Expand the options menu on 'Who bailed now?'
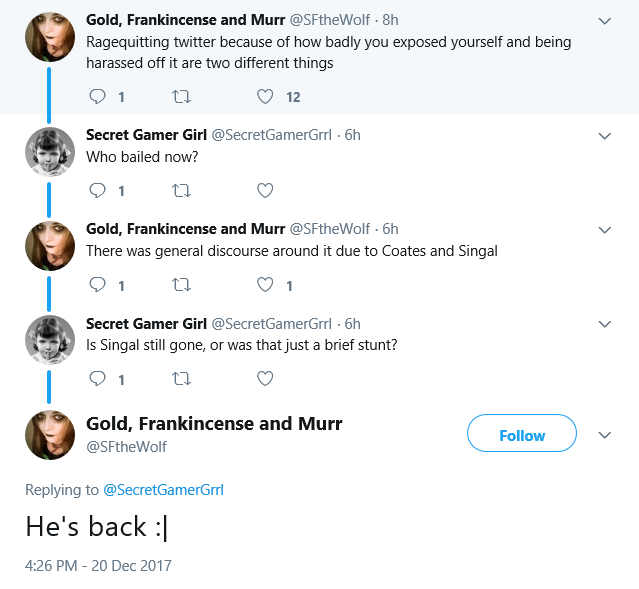The width and height of the screenshot is (639, 589). coord(605,136)
